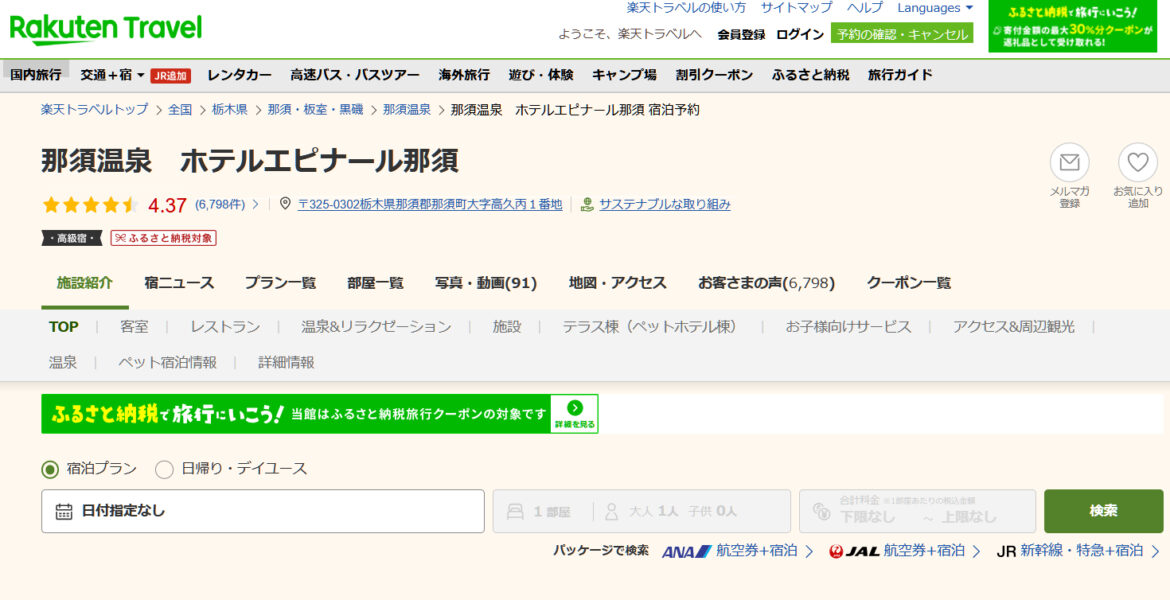Open the サステナブルな取り組み link
Screen dimensions: 1170x600
(x=664, y=204)
